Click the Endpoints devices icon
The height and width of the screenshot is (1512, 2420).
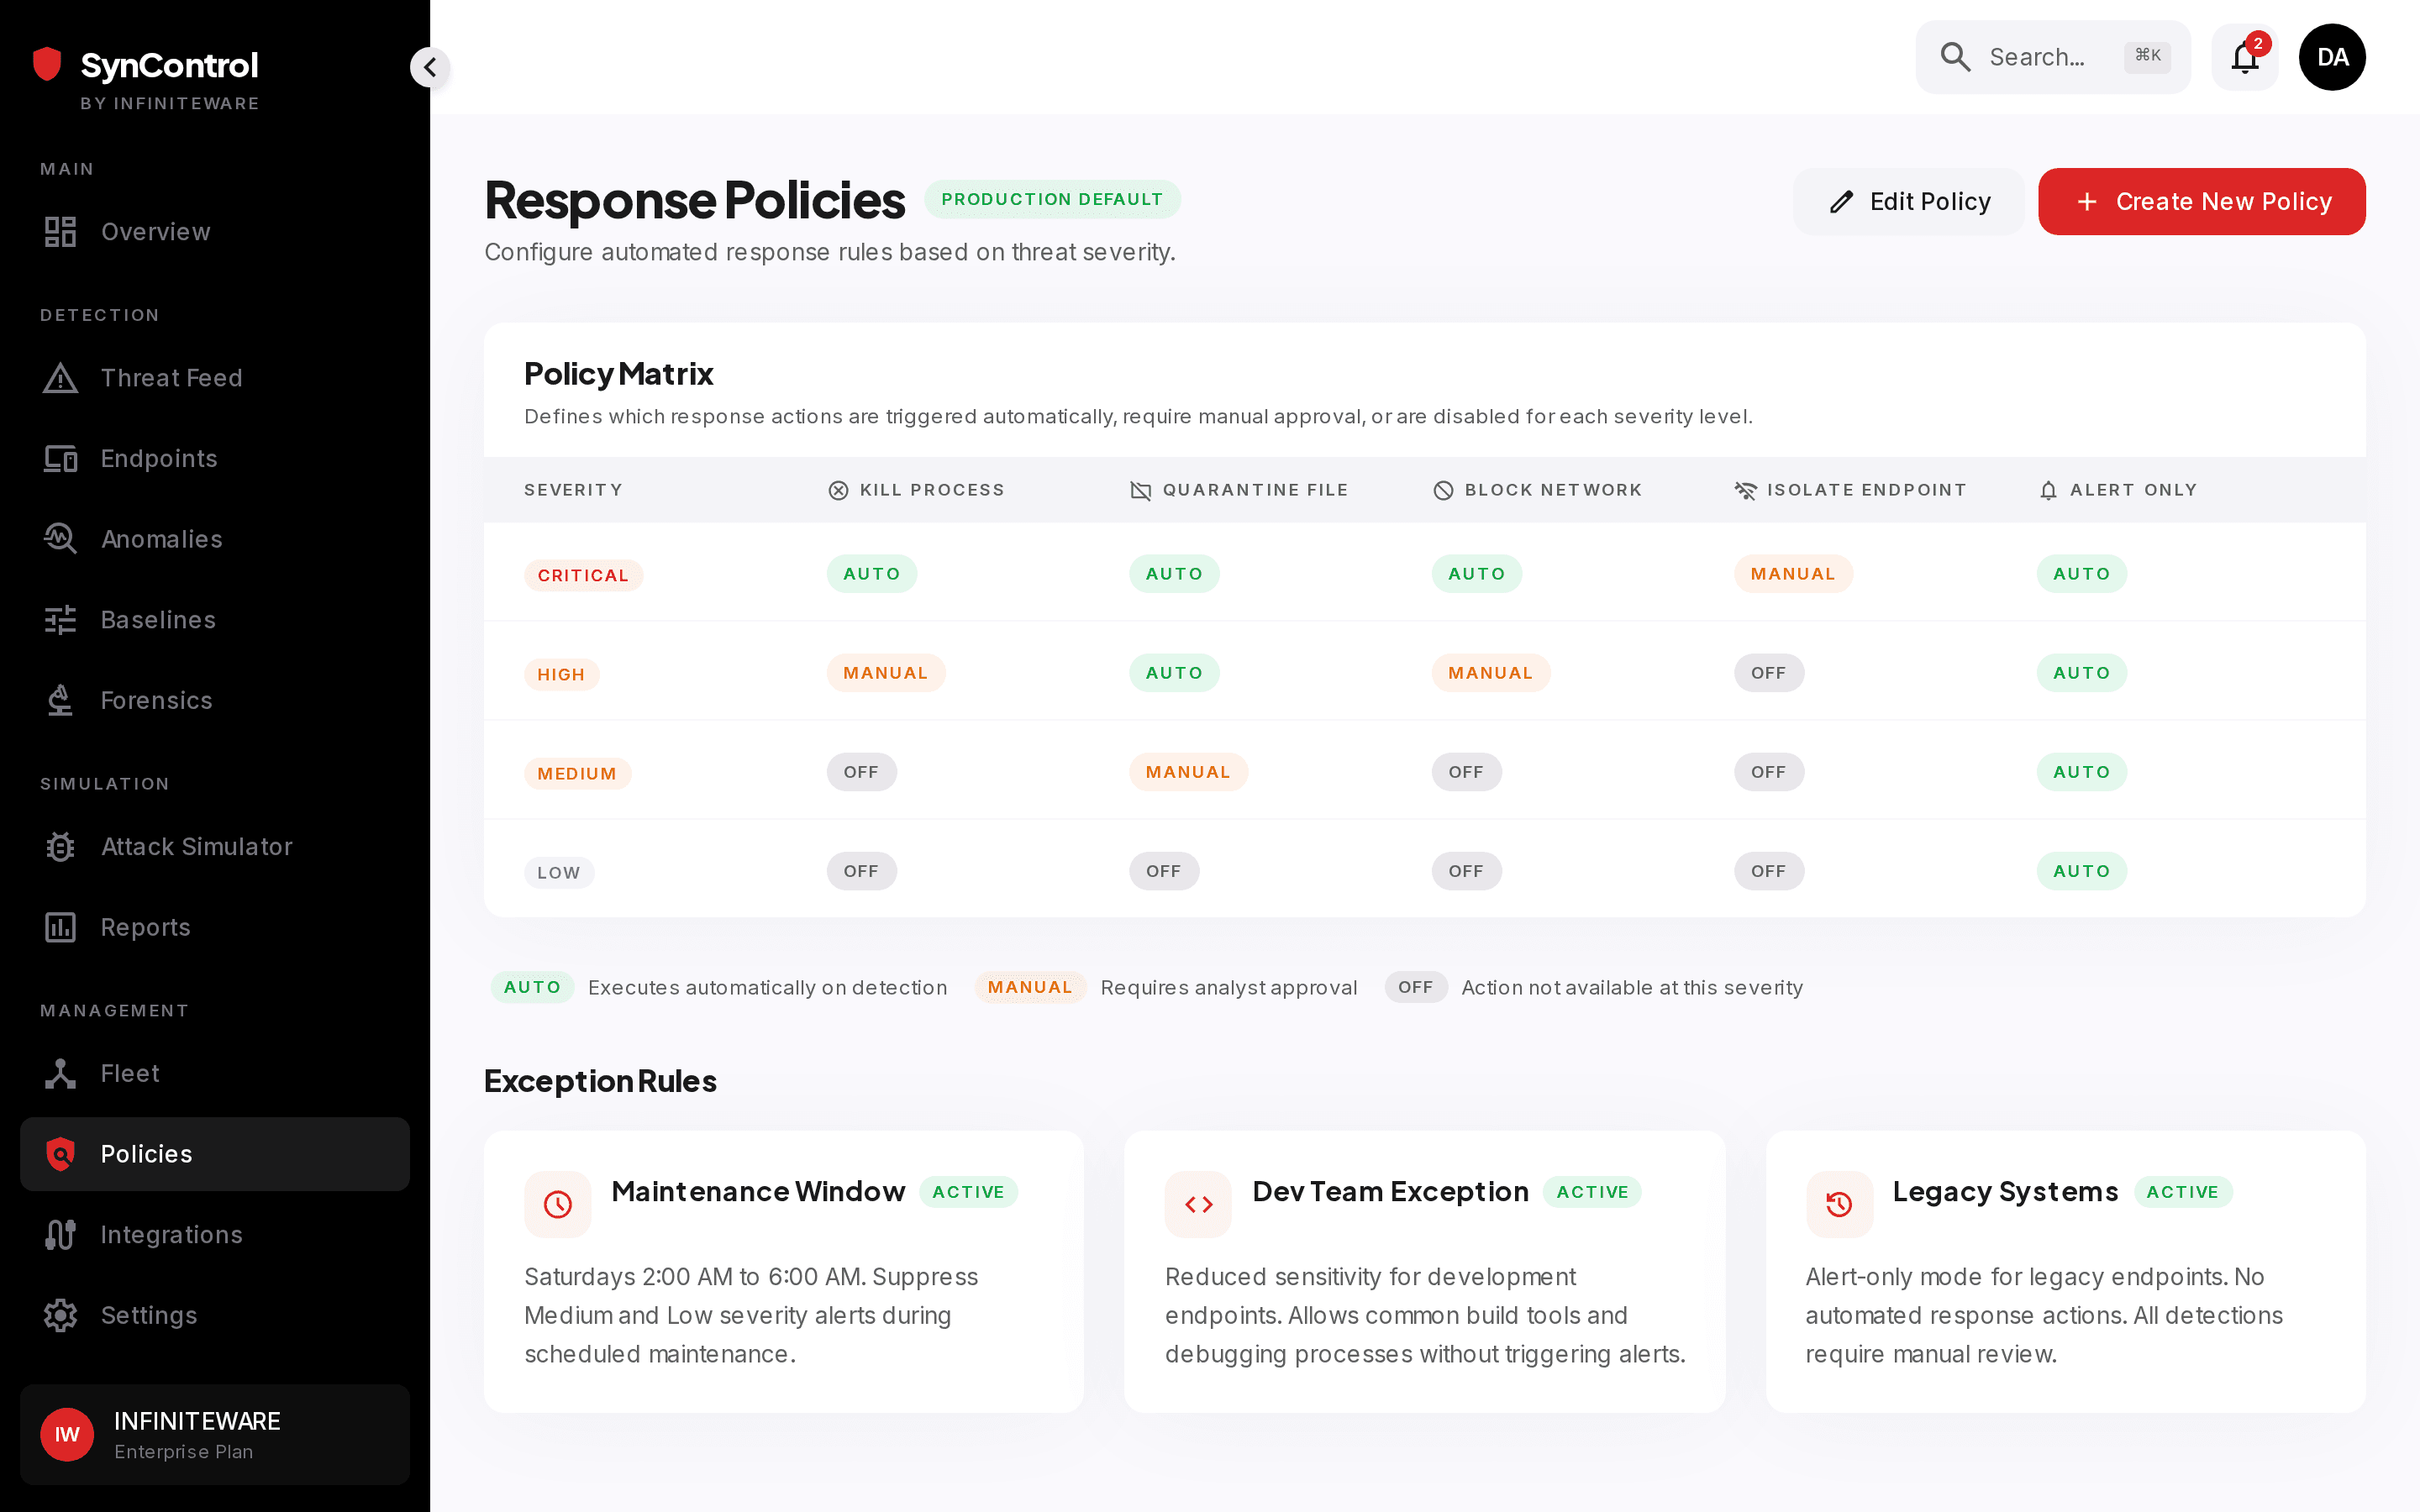(x=60, y=458)
